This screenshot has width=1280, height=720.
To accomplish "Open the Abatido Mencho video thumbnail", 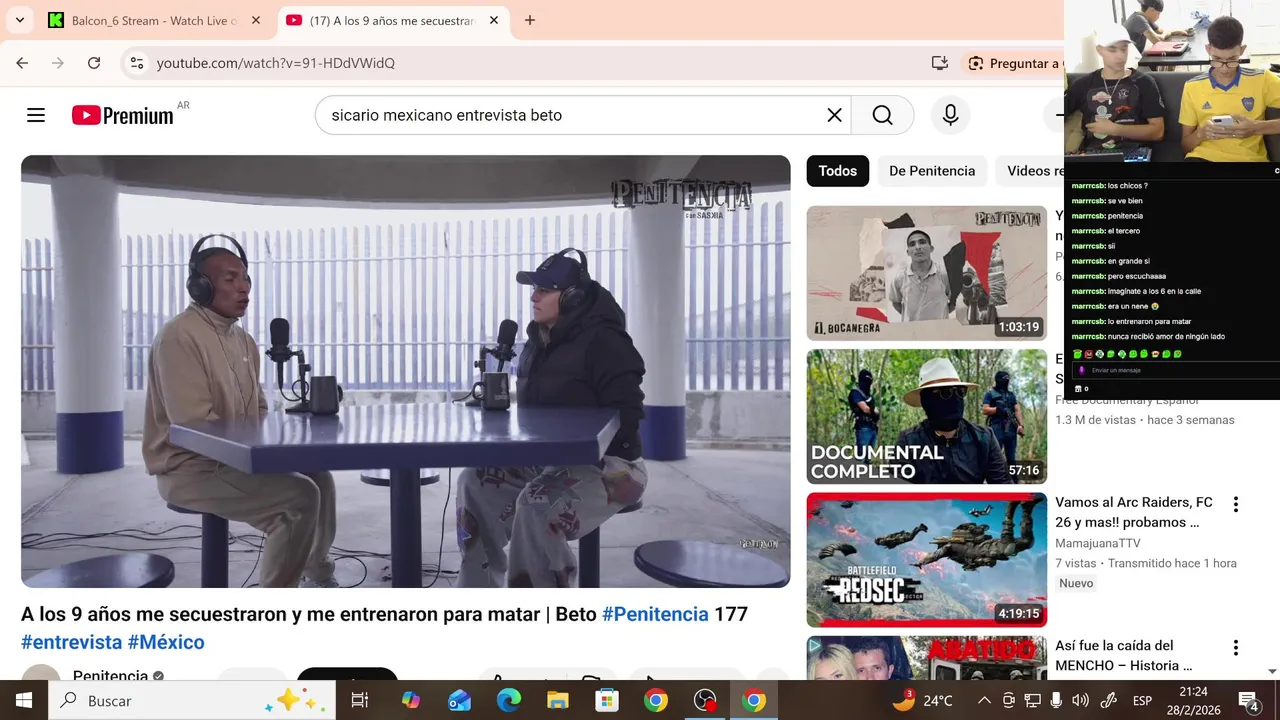I will pos(927,658).
